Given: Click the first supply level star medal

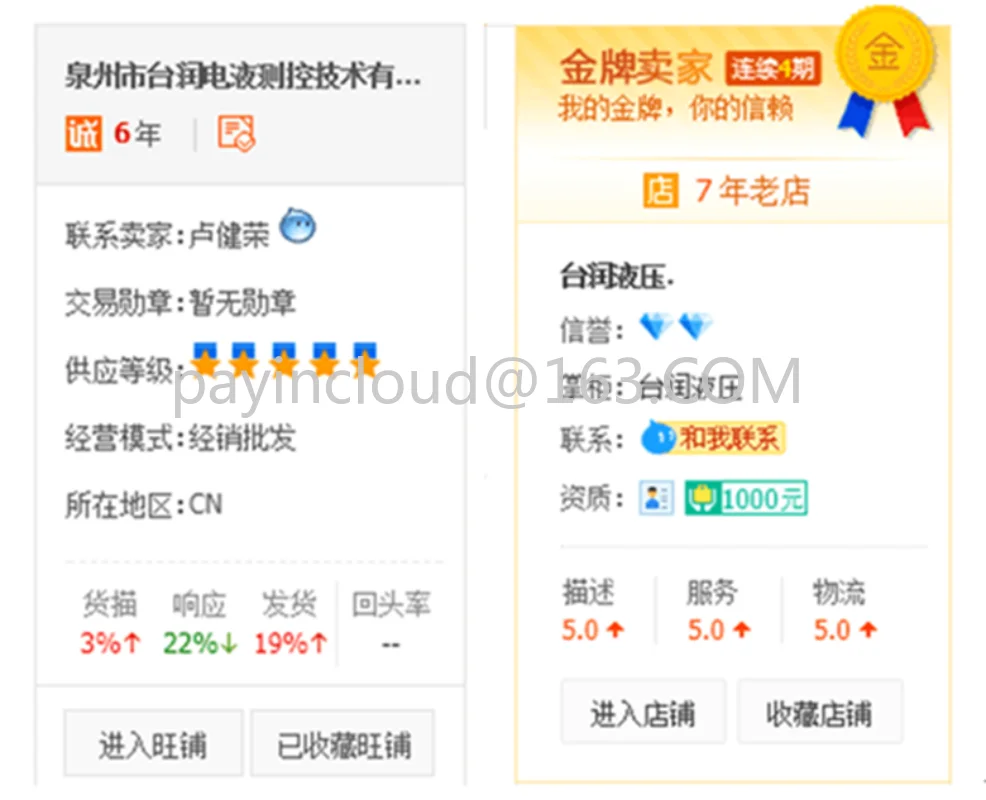Looking at the screenshot, I should click(x=205, y=360).
